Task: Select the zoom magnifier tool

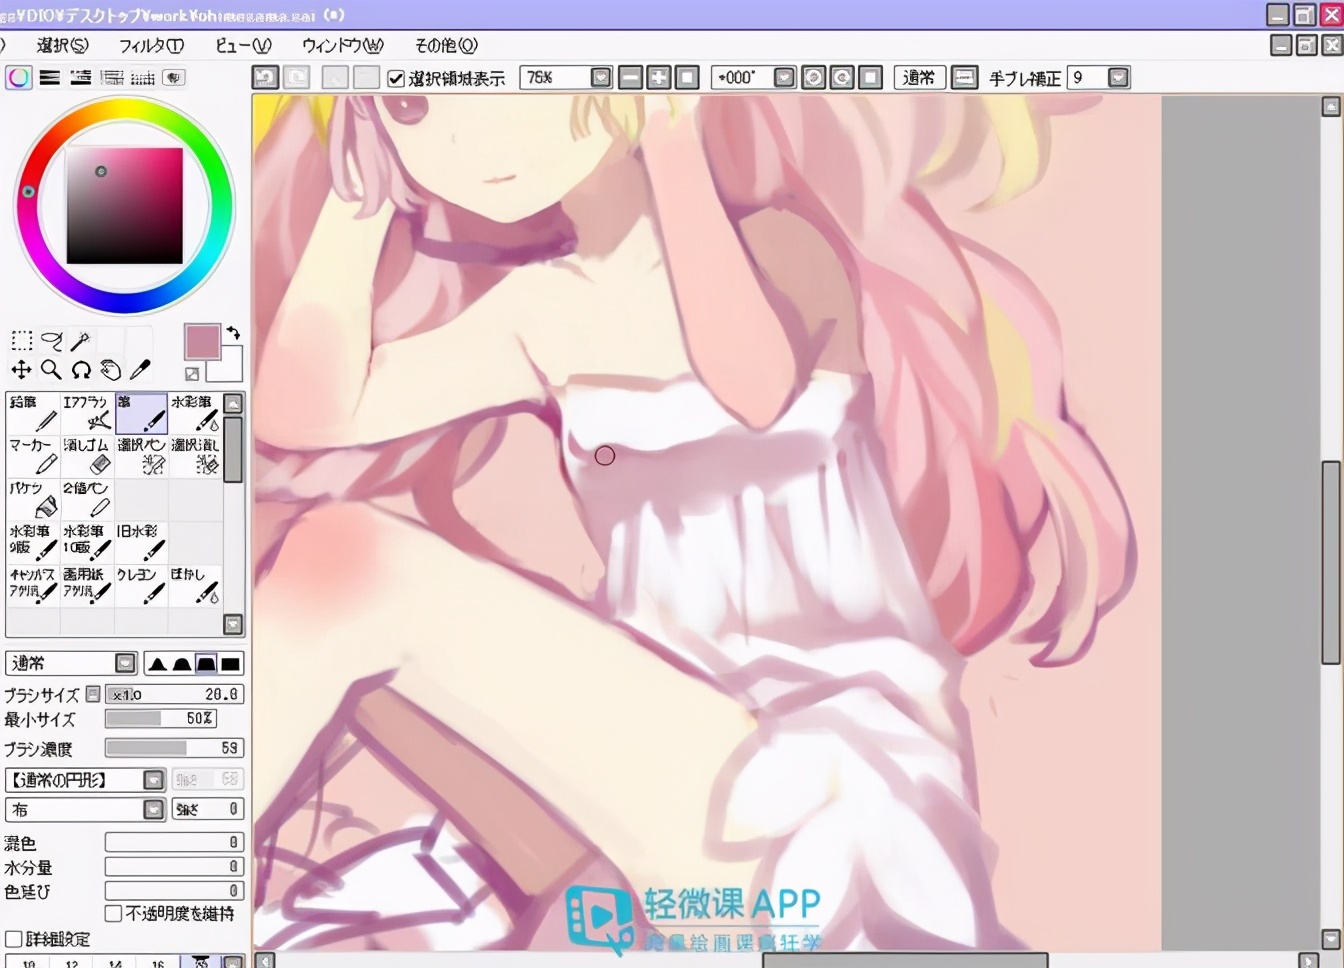Action: (51, 370)
